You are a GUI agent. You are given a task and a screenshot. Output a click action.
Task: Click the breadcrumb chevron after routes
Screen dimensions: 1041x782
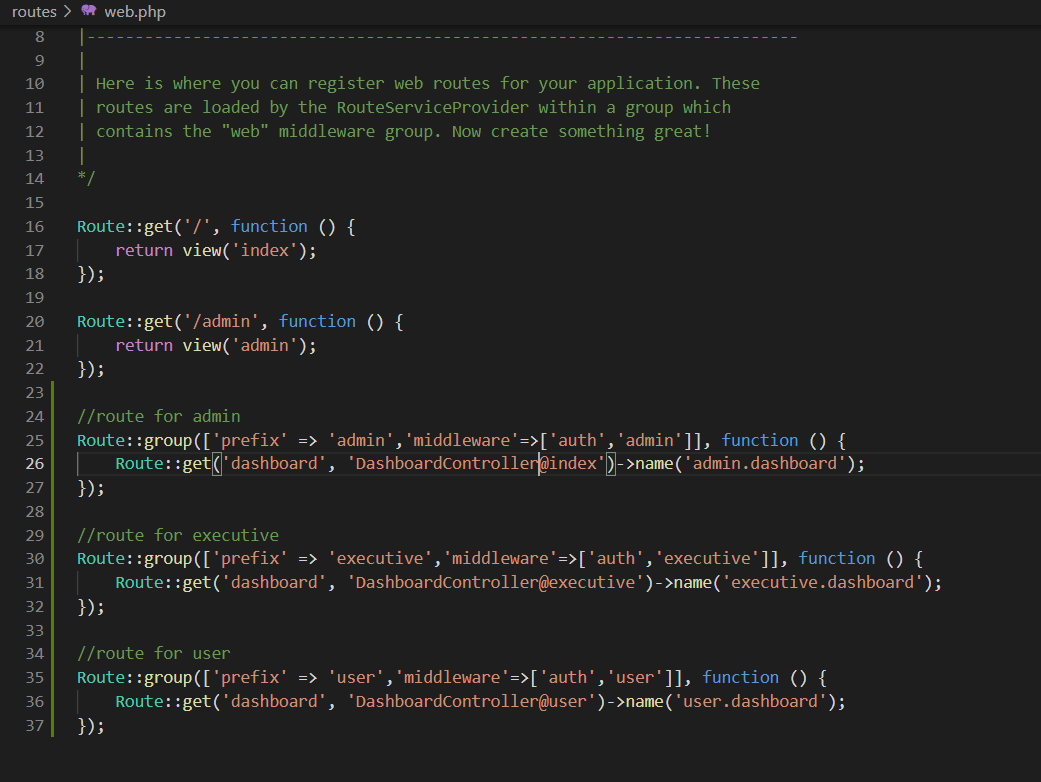(68, 11)
